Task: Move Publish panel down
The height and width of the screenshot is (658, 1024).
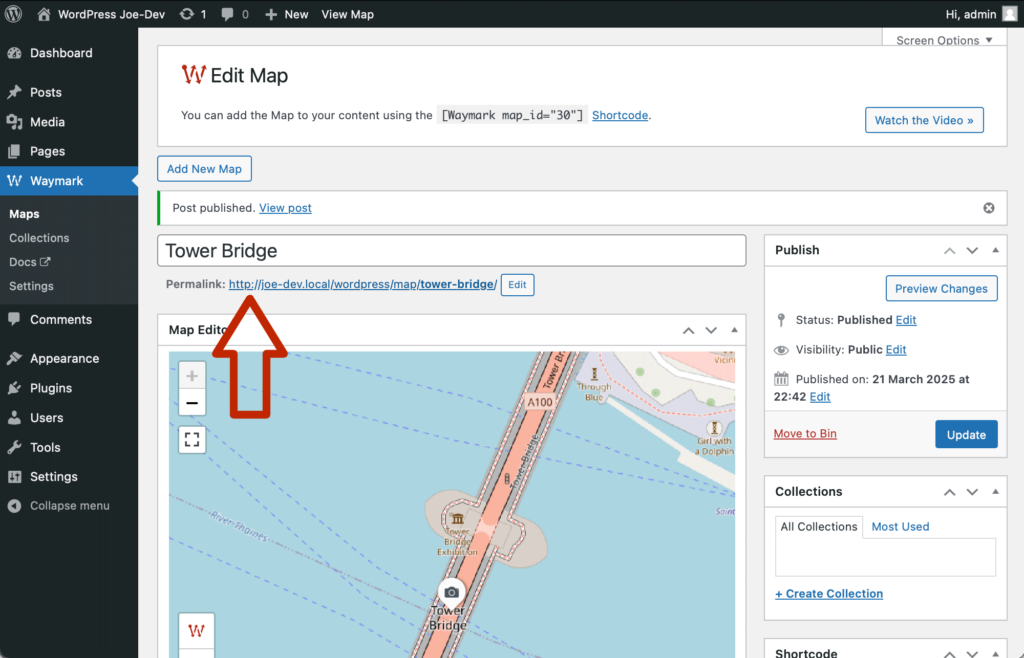Action: [970, 250]
